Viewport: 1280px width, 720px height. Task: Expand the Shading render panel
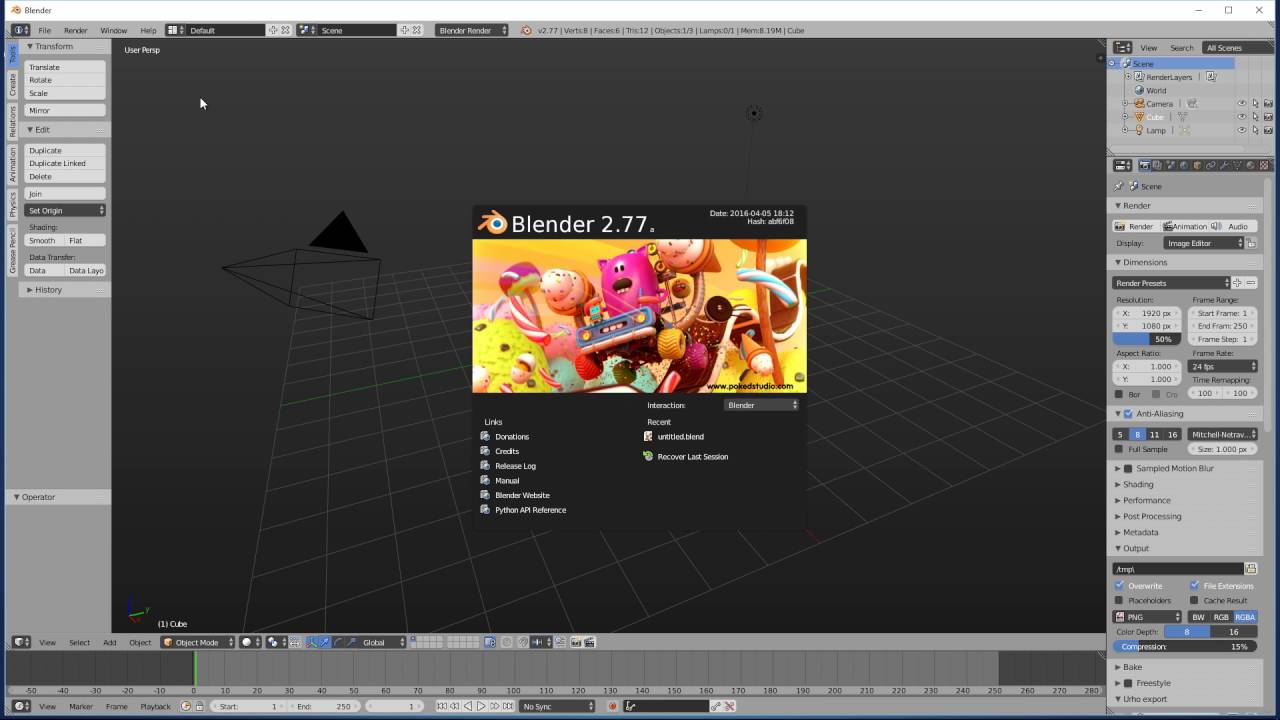[1137, 484]
